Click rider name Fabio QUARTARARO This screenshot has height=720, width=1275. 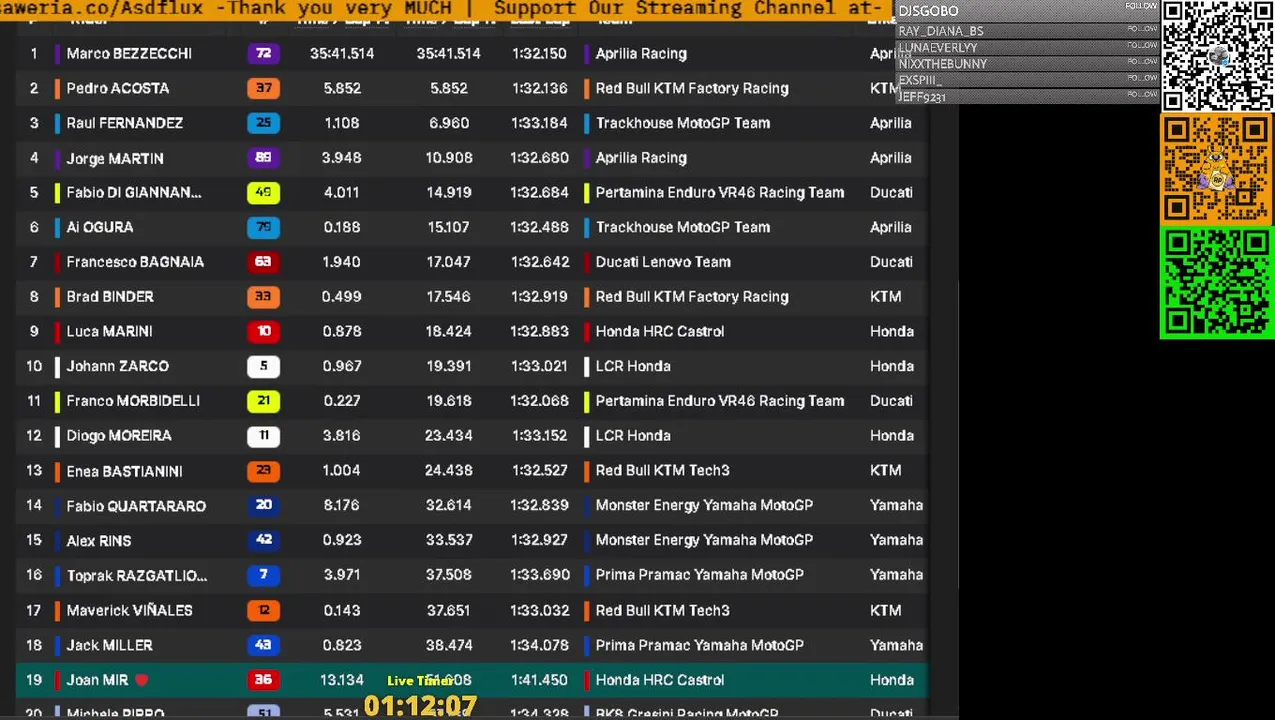click(x=136, y=506)
